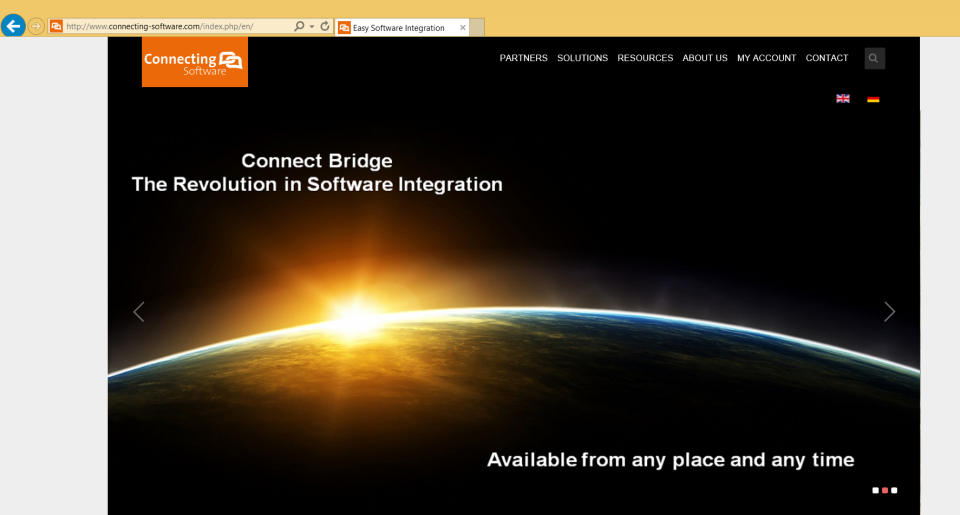Screen dimensions: 960x515
Task: Click the Connecting Software logo
Action: pos(195,62)
